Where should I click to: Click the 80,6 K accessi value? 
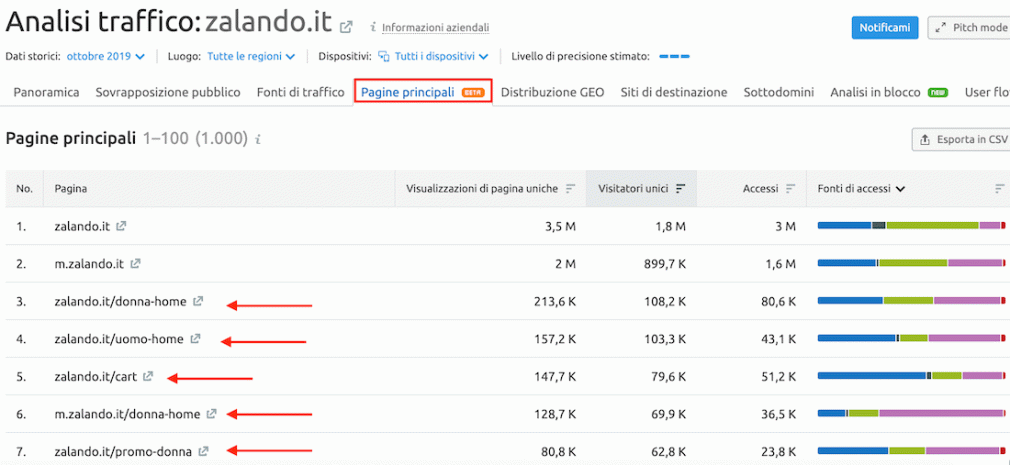click(x=778, y=301)
